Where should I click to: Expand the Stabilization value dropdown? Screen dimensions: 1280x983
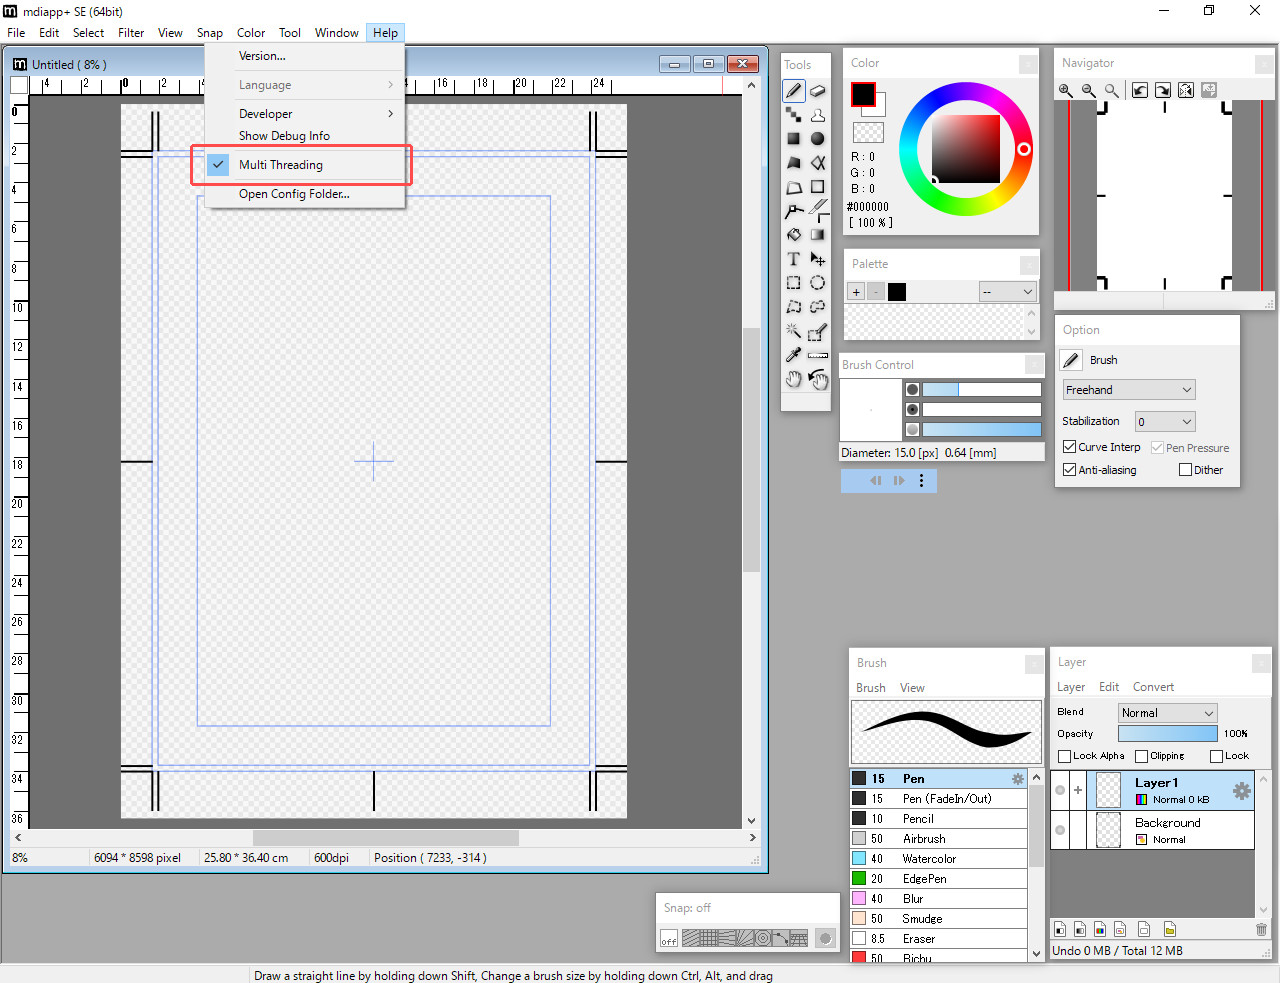point(1164,421)
